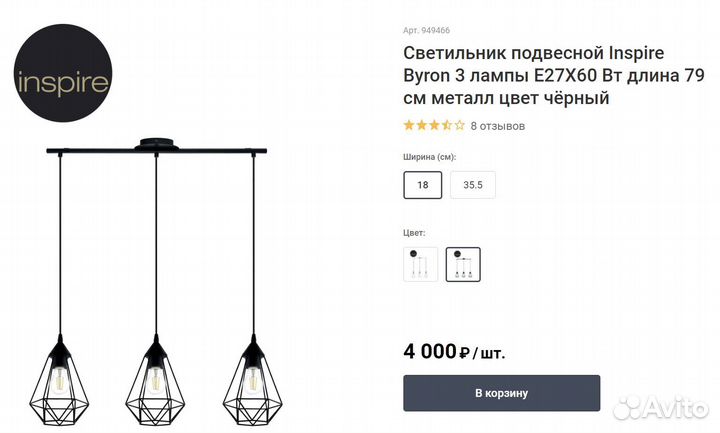Image resolution: width=720 pixels, height=433 pixels.
Task: Click the fifth rating star
Action: point(460,126)
